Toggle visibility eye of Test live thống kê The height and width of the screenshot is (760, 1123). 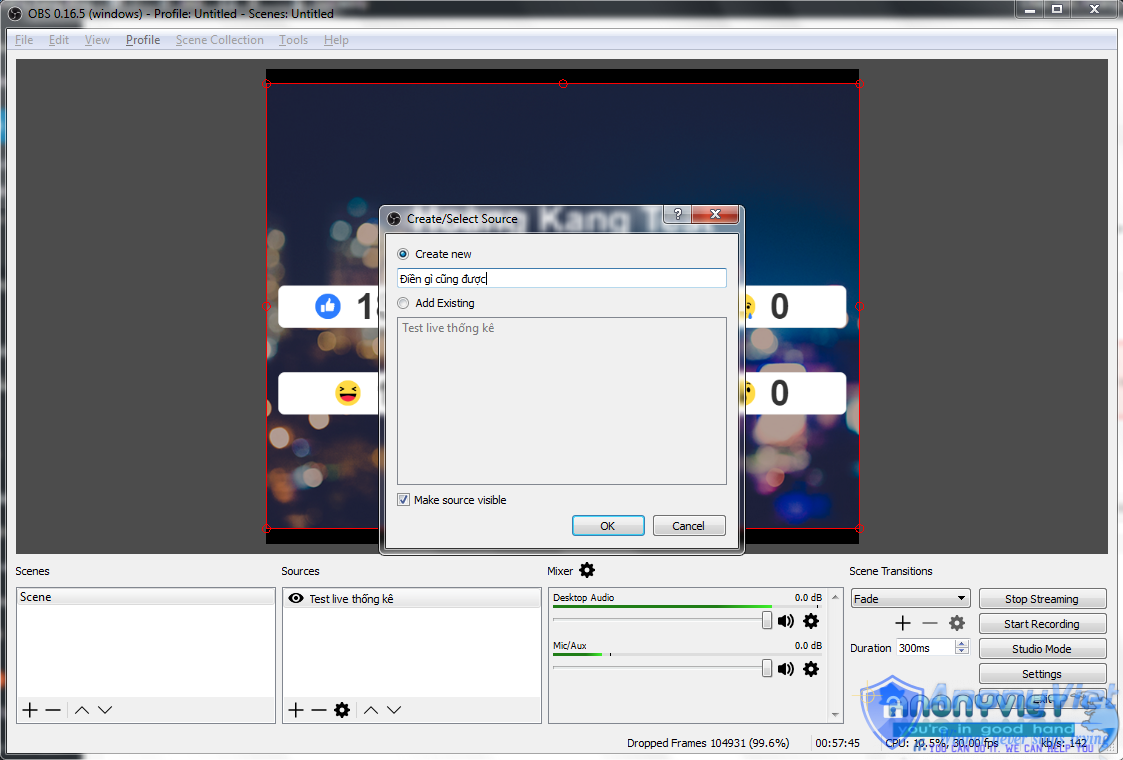[296, 598]
